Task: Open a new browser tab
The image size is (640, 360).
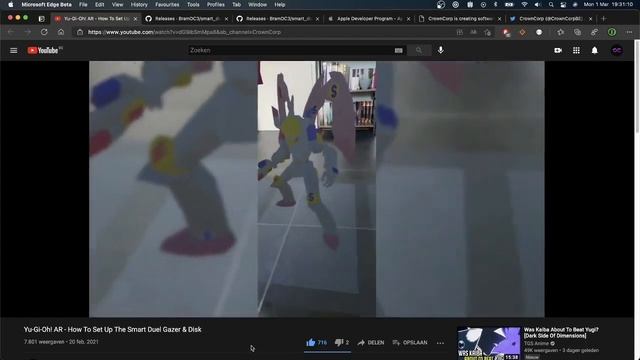Action: 604,18
